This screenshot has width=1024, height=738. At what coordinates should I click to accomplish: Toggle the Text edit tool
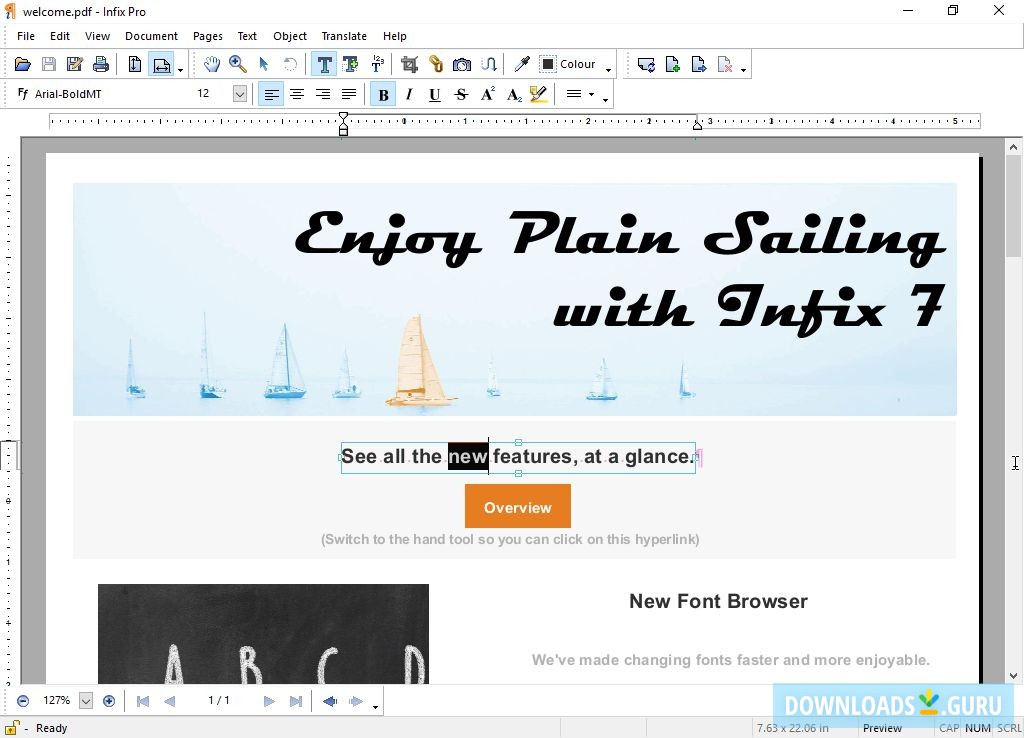tap(324, 64)
